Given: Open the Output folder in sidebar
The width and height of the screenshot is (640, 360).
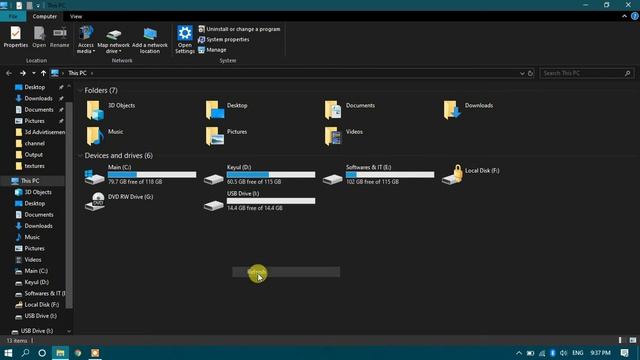Looking at the screenshot, I should 33,155.
